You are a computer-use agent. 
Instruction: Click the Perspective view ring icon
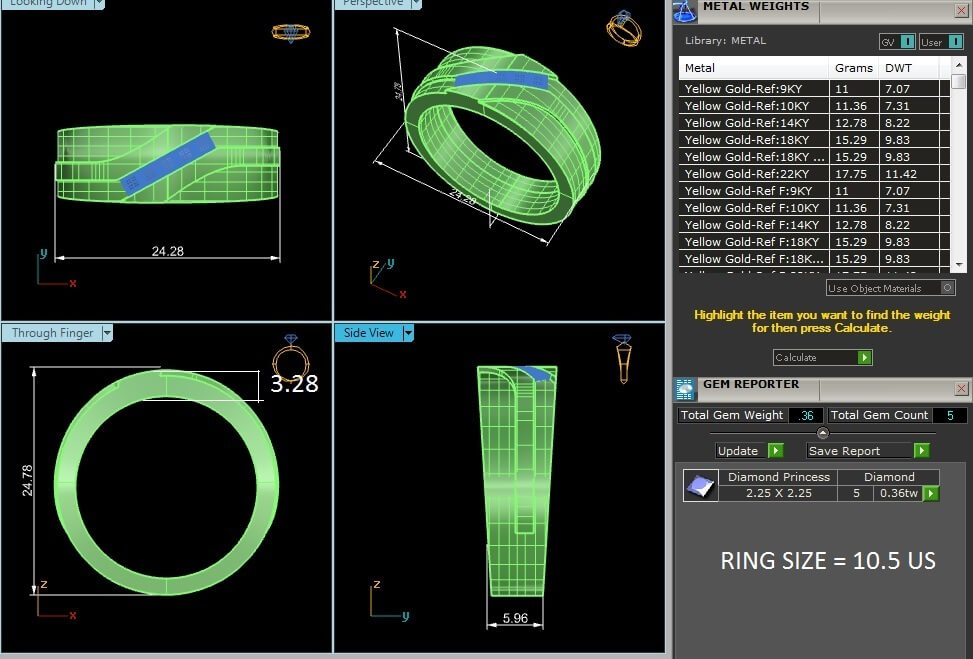(623, 28)
